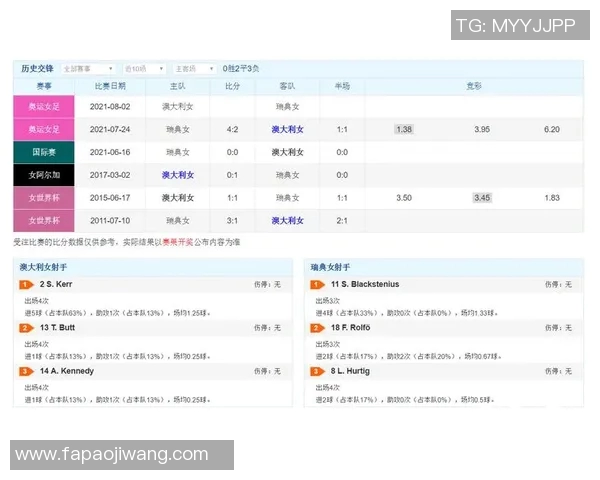Image resolution: width=600 pixels, height=480 pixels.
Task: Open the red 赛果开奖 link
Action: point(173,242)
